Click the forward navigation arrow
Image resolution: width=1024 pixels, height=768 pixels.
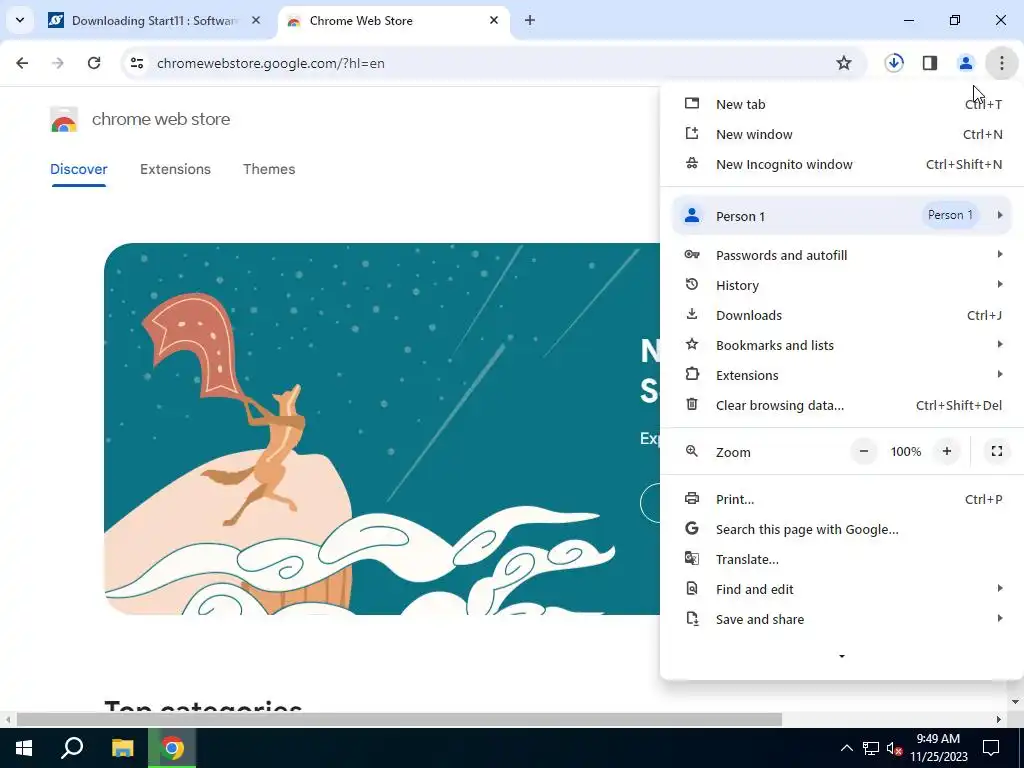pyautogui.click(x=58, y=63)
